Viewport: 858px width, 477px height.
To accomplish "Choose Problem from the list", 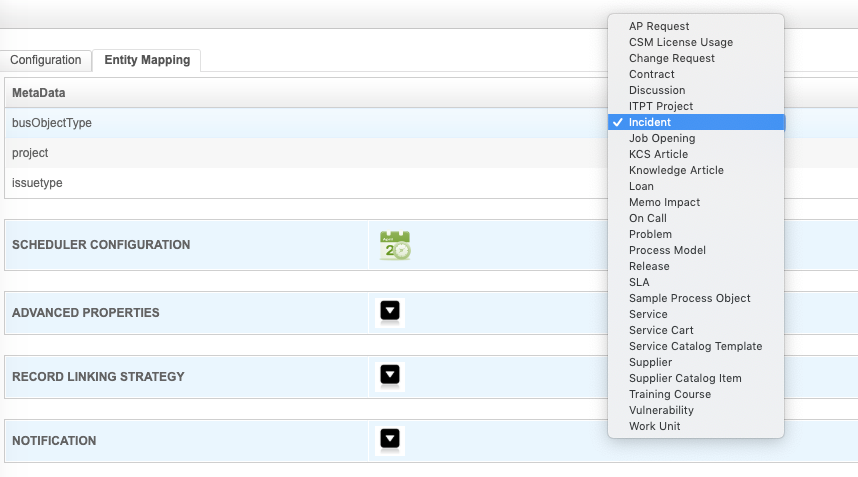I will click(696, 234).
